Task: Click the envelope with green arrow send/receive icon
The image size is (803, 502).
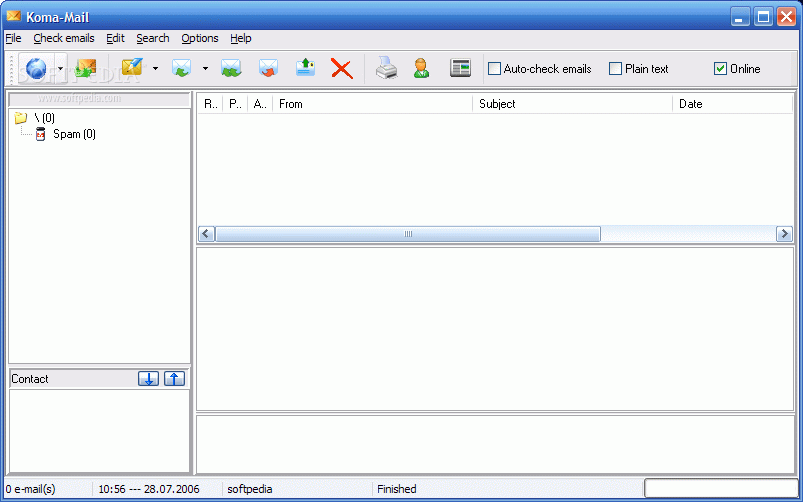Action: 86,69
